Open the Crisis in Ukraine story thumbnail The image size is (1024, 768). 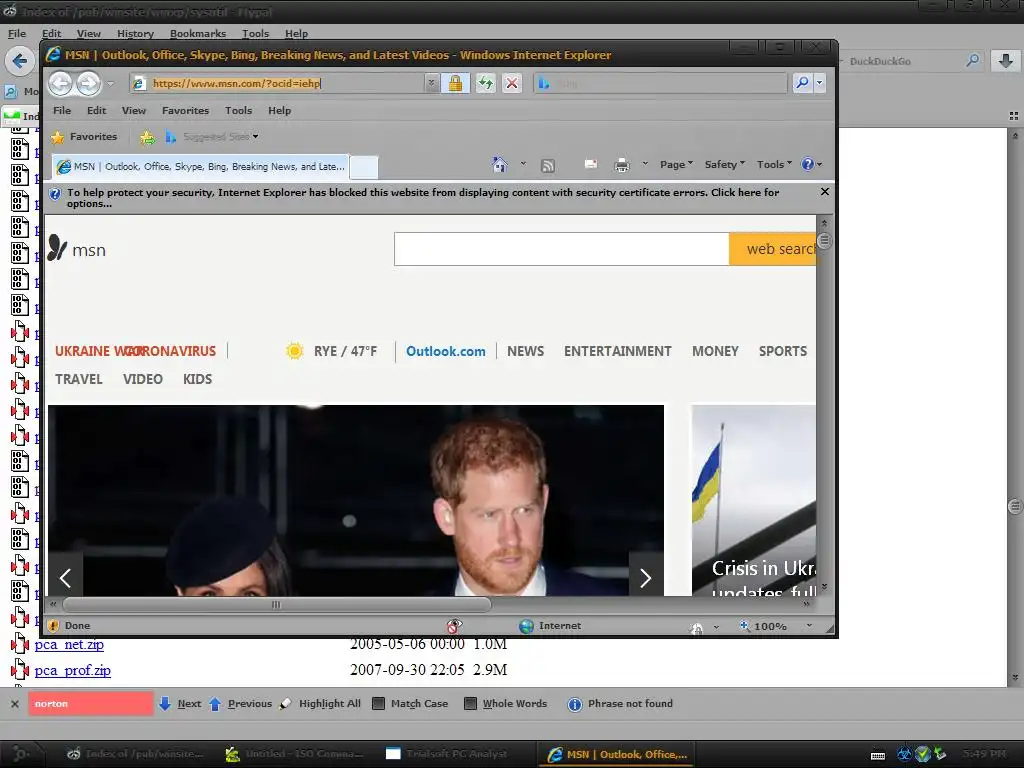pyautogui.click(x=754, y=500)
